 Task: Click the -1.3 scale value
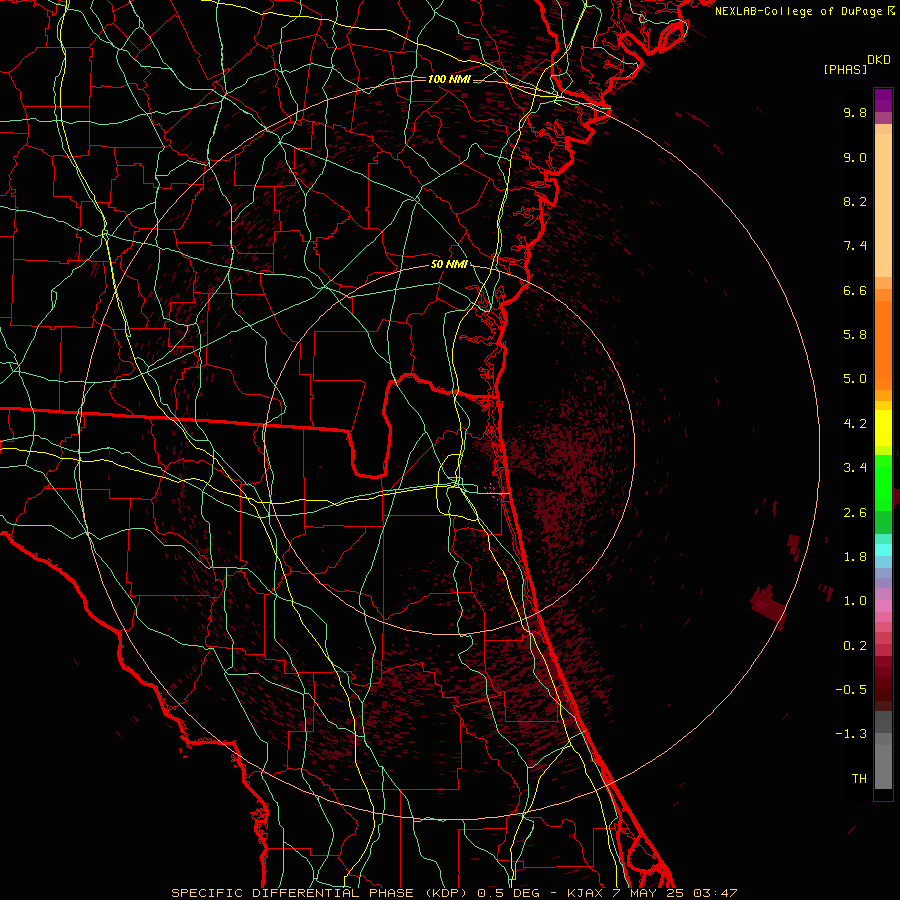[x=851, y=734]
